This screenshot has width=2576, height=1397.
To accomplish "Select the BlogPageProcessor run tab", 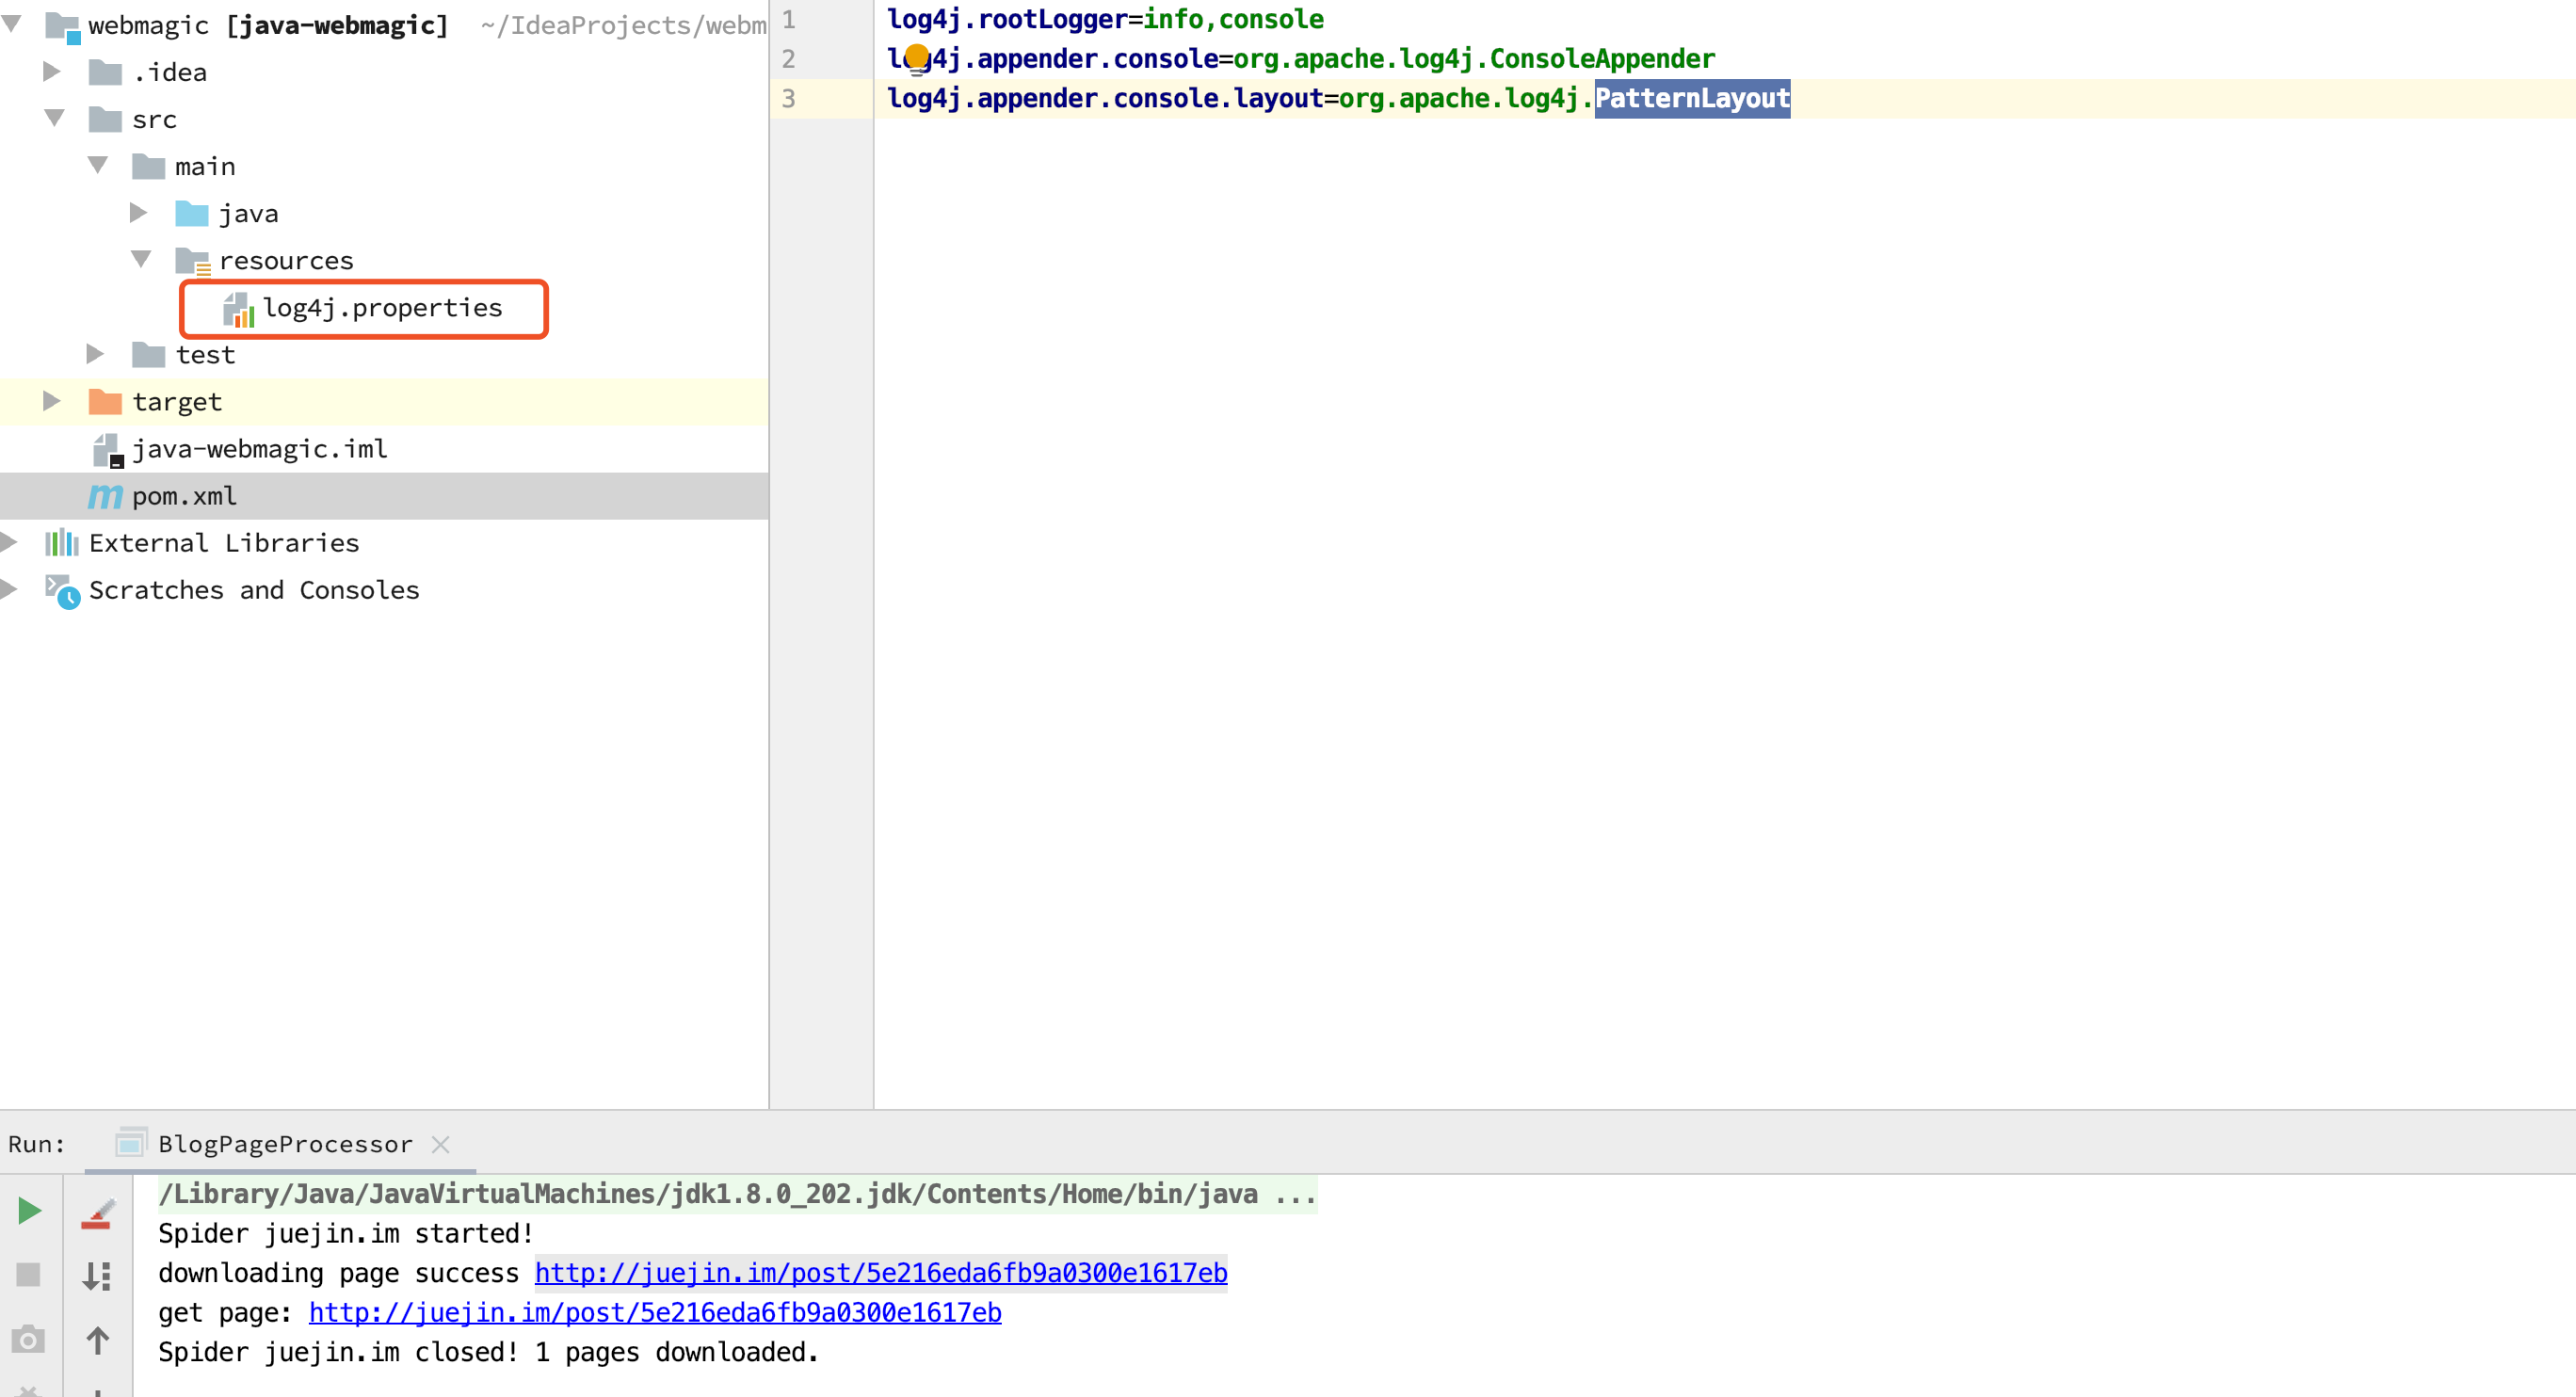I will pos(285,1144).
